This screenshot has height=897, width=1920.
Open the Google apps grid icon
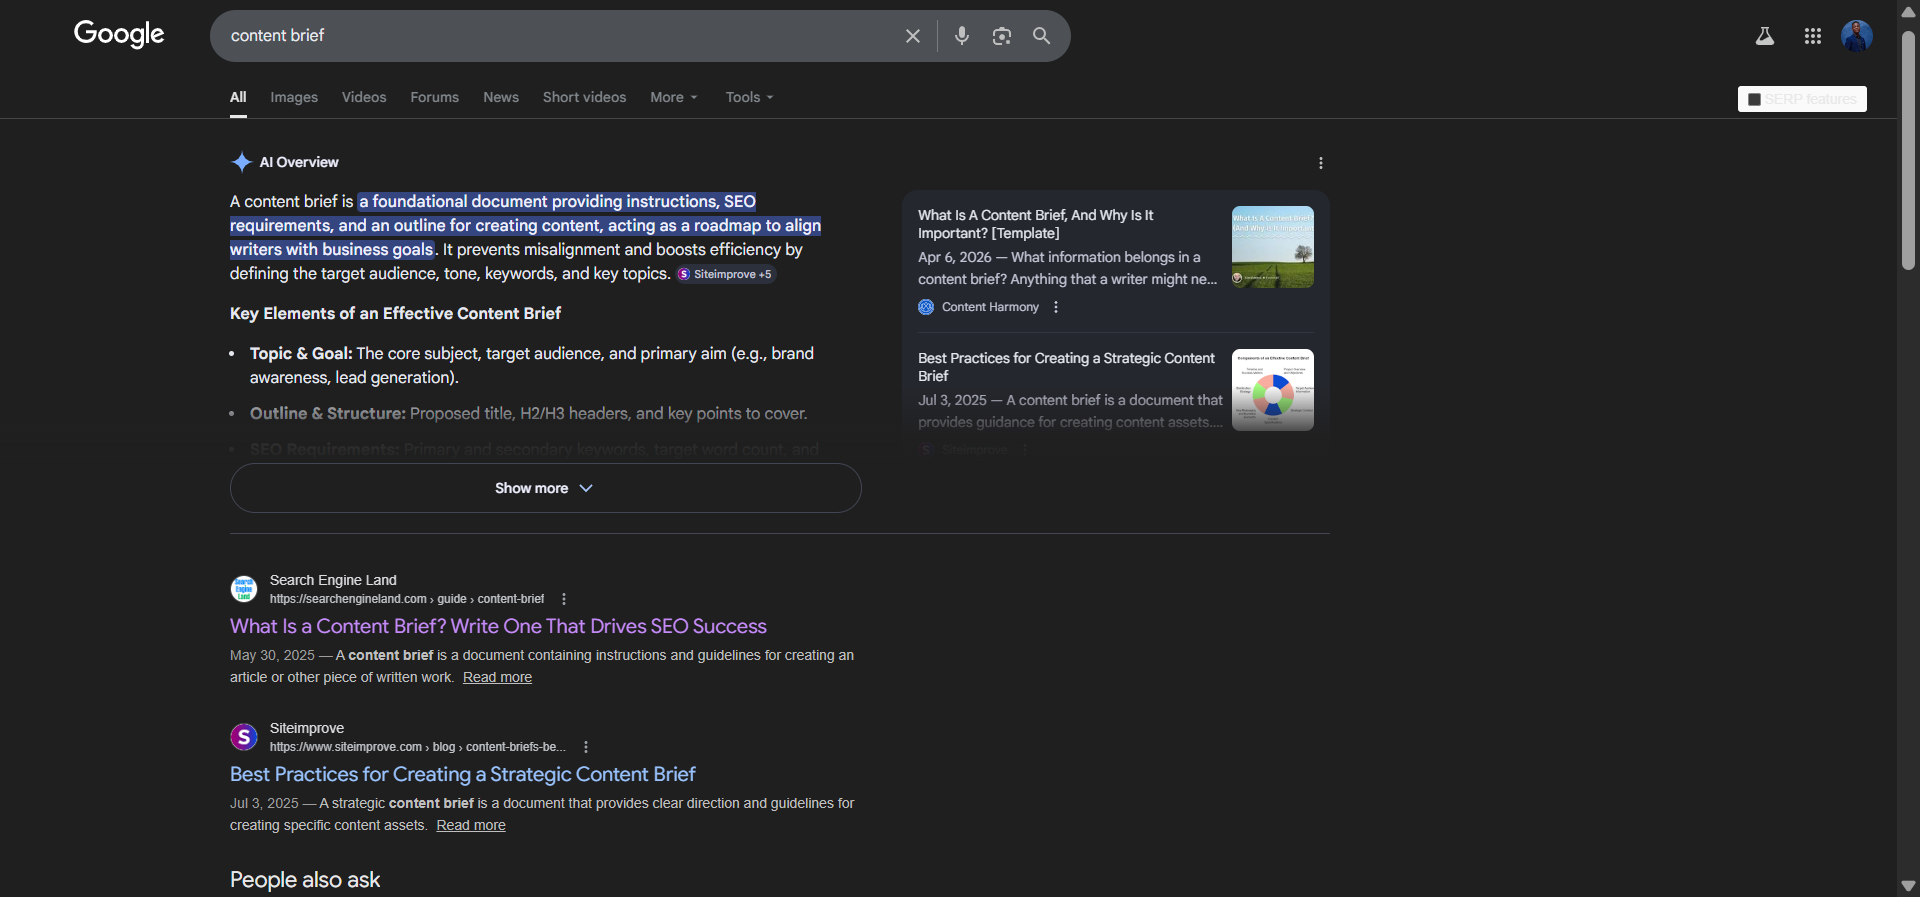(1813, 36)
